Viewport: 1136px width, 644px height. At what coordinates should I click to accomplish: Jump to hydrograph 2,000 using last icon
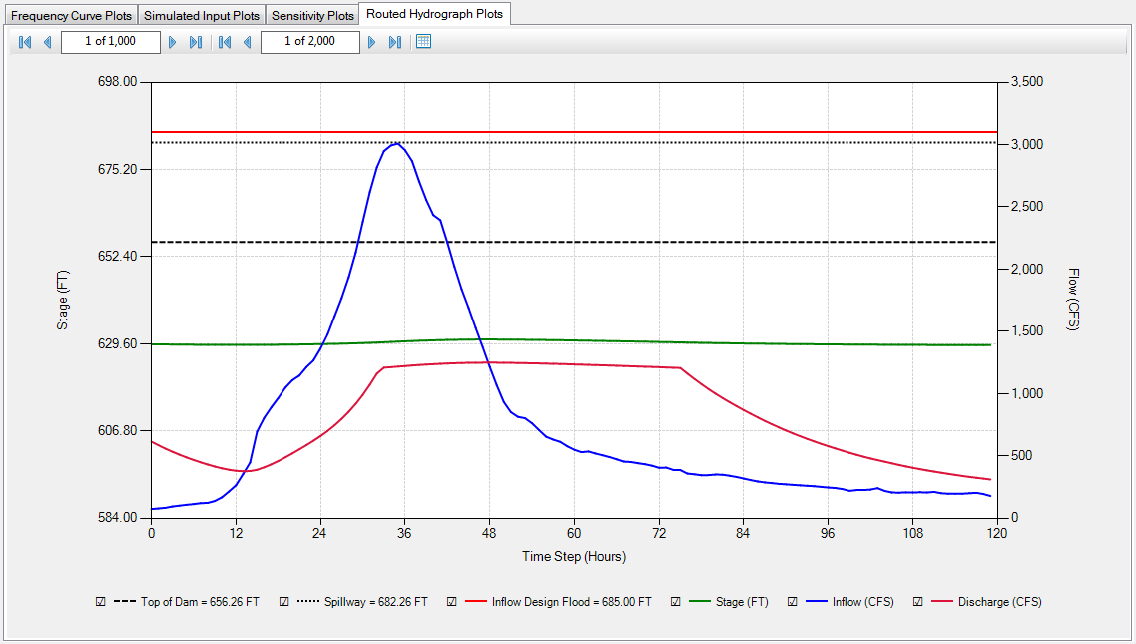393,42
